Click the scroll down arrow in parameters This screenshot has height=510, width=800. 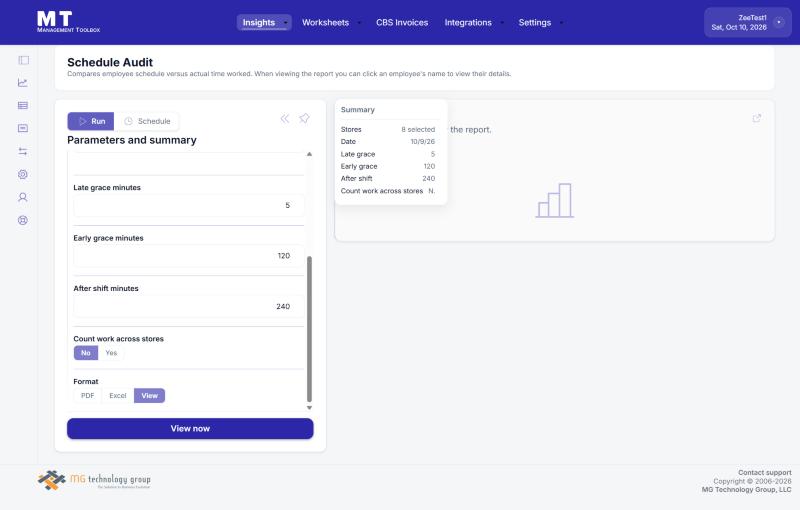309,408
